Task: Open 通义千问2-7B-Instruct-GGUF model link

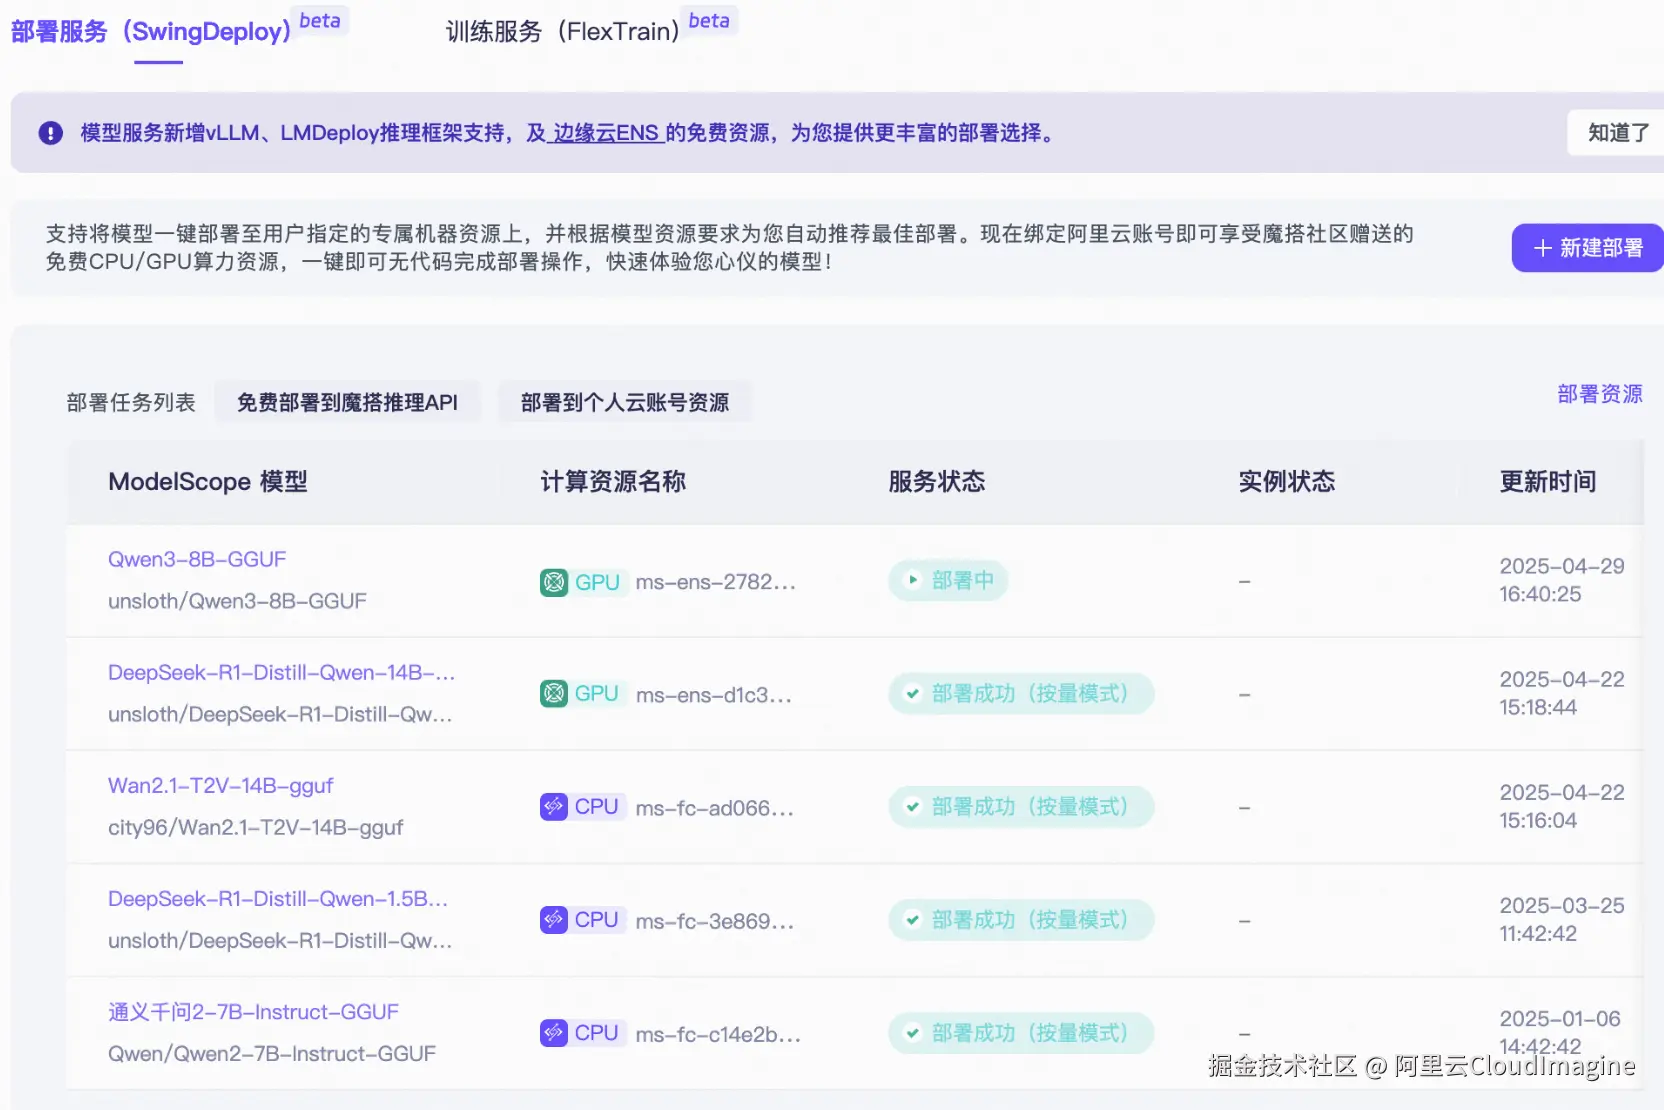Action: tap(253, 1011)
